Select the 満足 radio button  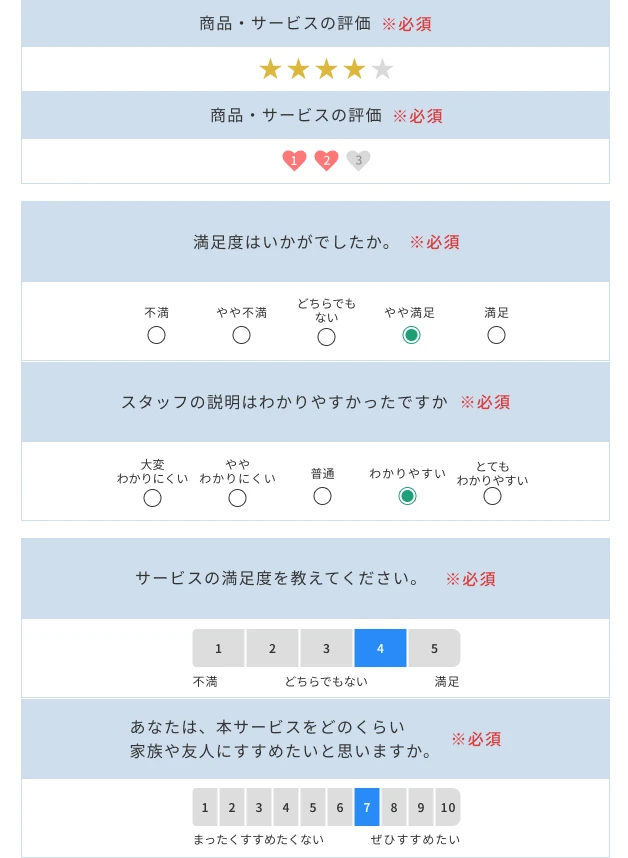pos(496,336)
